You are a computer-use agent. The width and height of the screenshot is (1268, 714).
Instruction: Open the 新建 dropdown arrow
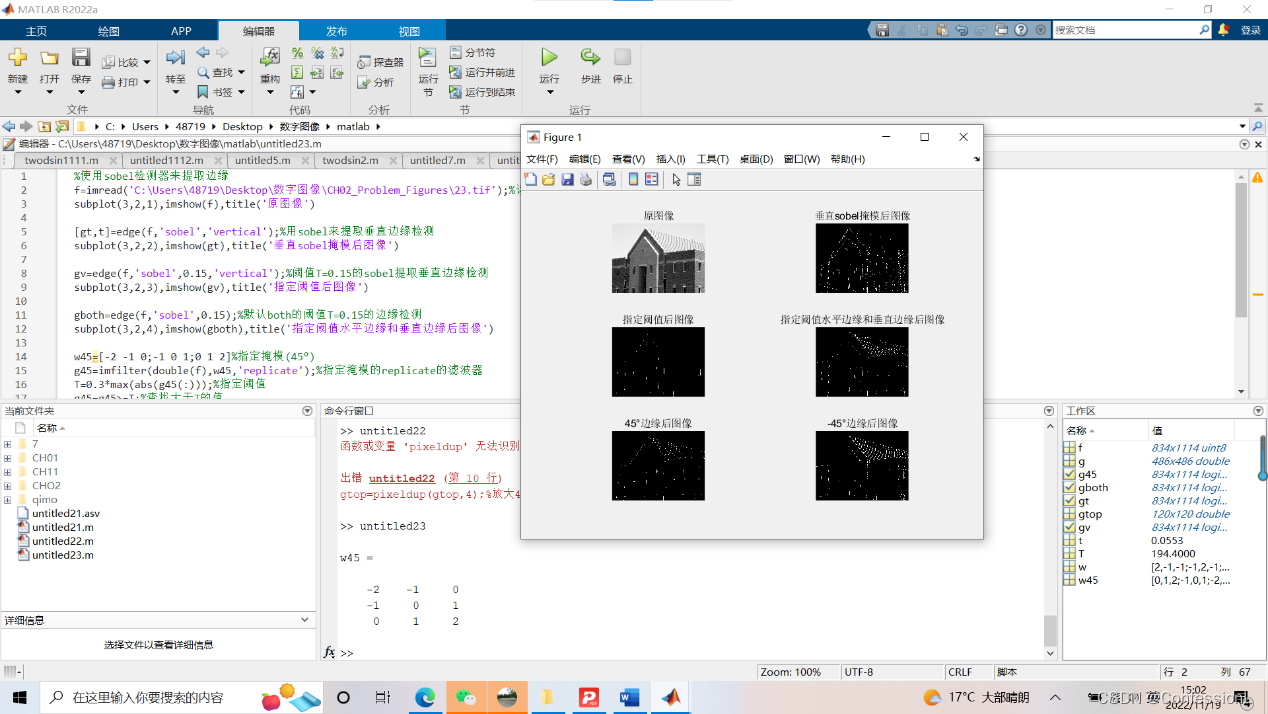pyautogui.click(x=17, y=92)
